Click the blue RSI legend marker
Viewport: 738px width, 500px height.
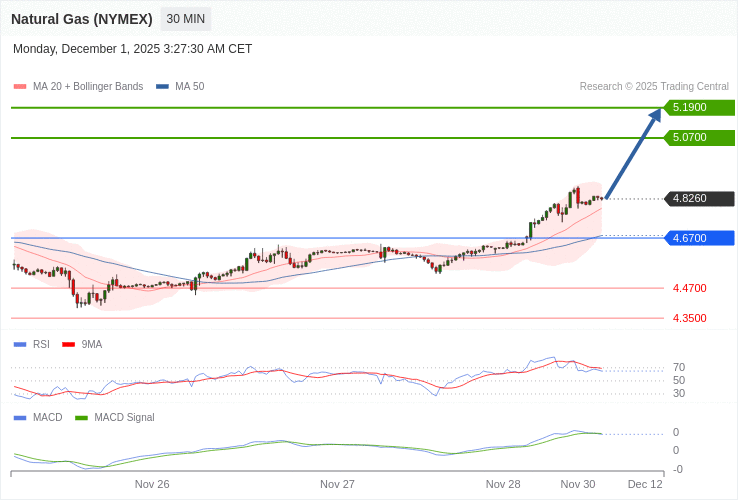pyautogui.click(x=20, y=345)
